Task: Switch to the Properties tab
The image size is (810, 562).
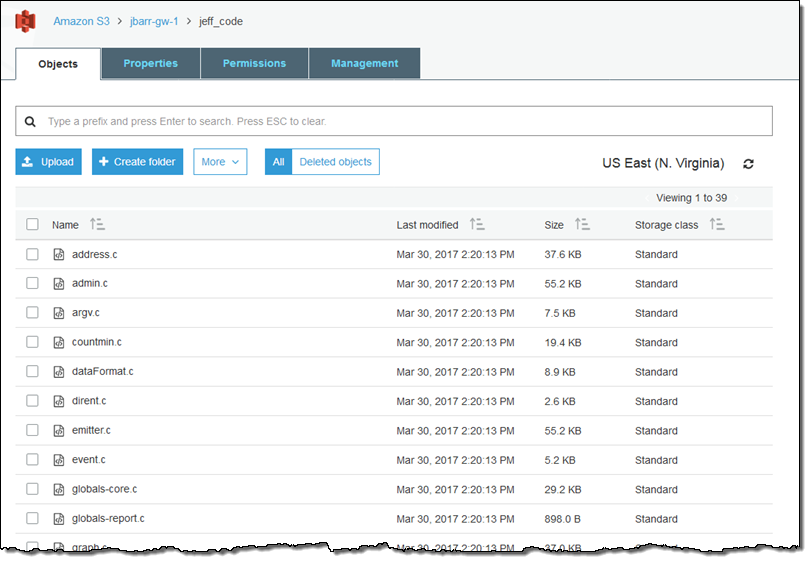Action: 150,63
